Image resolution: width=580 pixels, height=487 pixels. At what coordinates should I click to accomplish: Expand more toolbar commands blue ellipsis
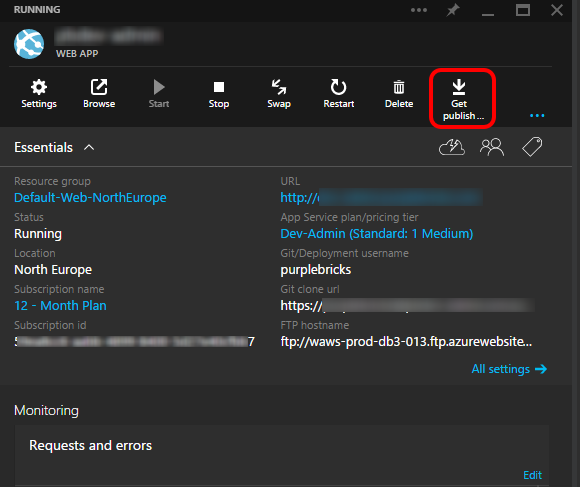pos(537,116)
